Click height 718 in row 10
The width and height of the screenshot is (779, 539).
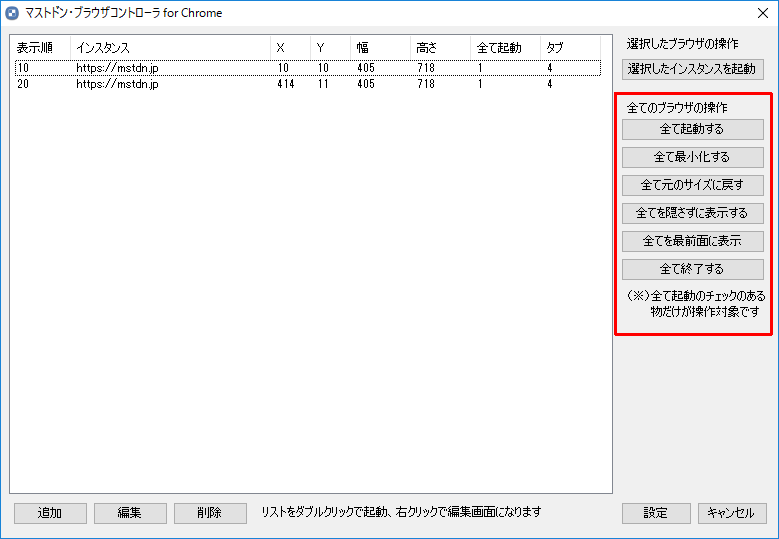pyautogui.click(x=426, y=68)
